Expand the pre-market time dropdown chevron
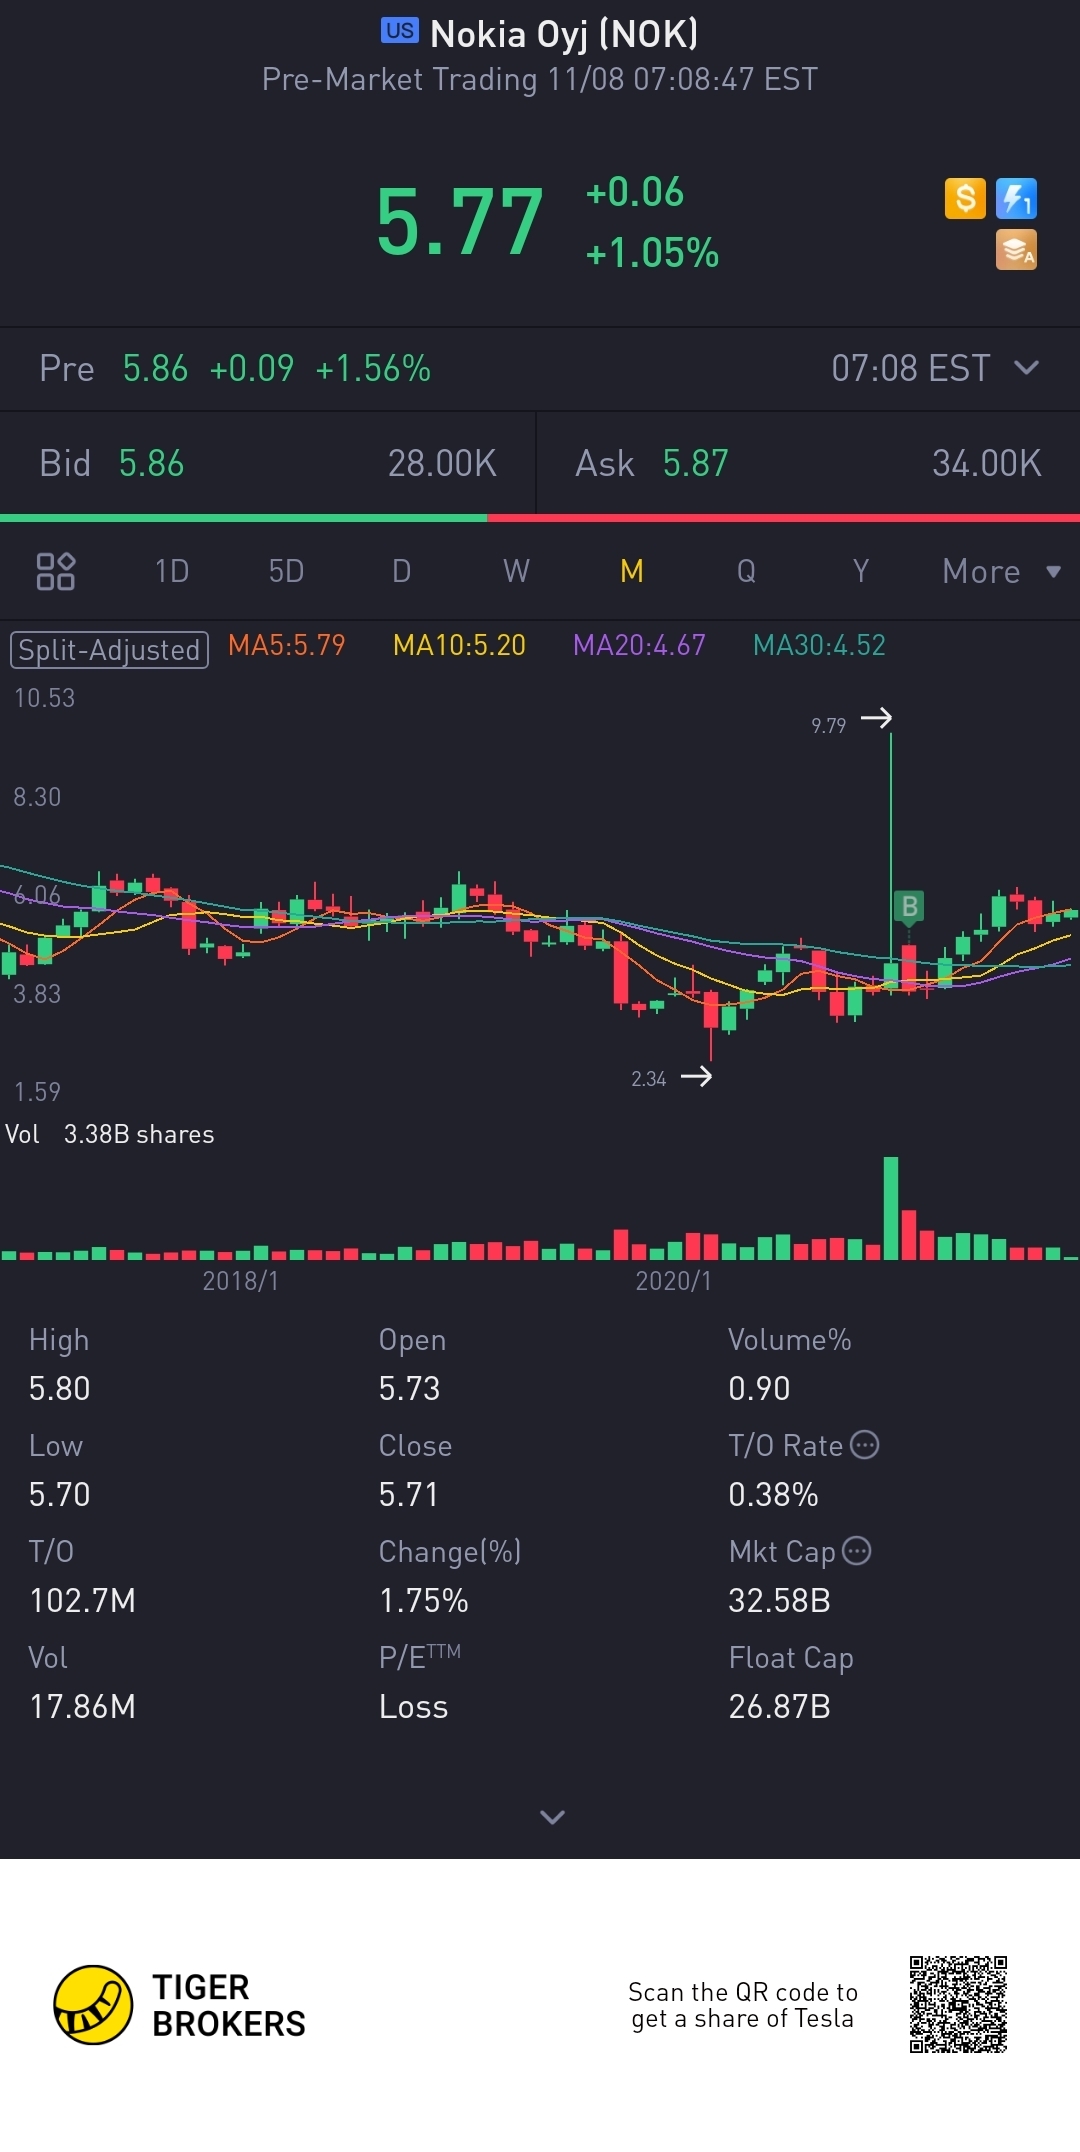This screenshot has height=2152, width=1080. click(1026, 367)
